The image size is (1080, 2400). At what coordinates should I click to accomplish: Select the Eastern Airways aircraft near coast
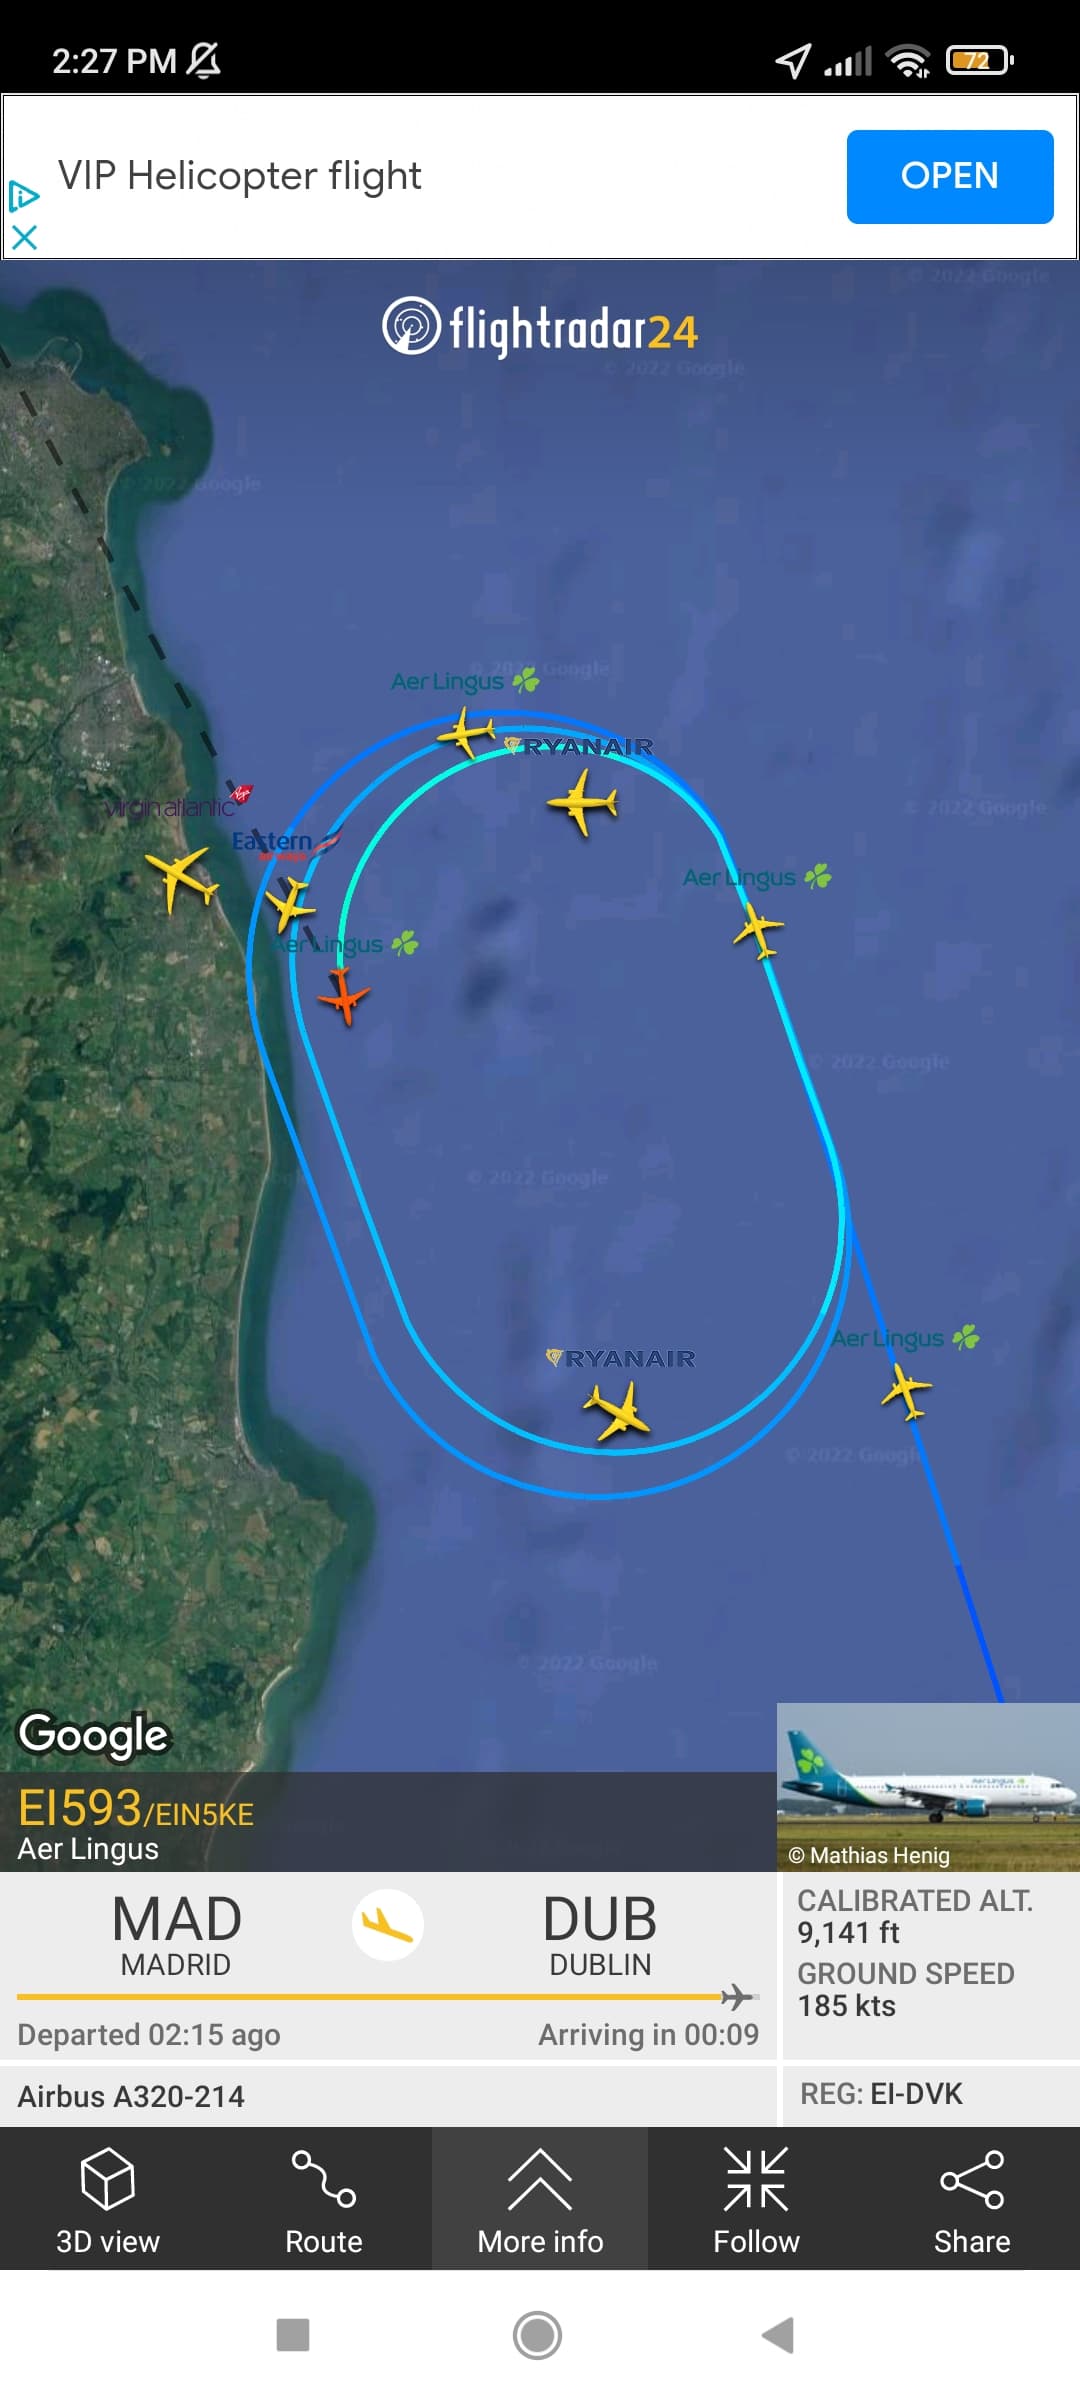[x=291, y=903]
